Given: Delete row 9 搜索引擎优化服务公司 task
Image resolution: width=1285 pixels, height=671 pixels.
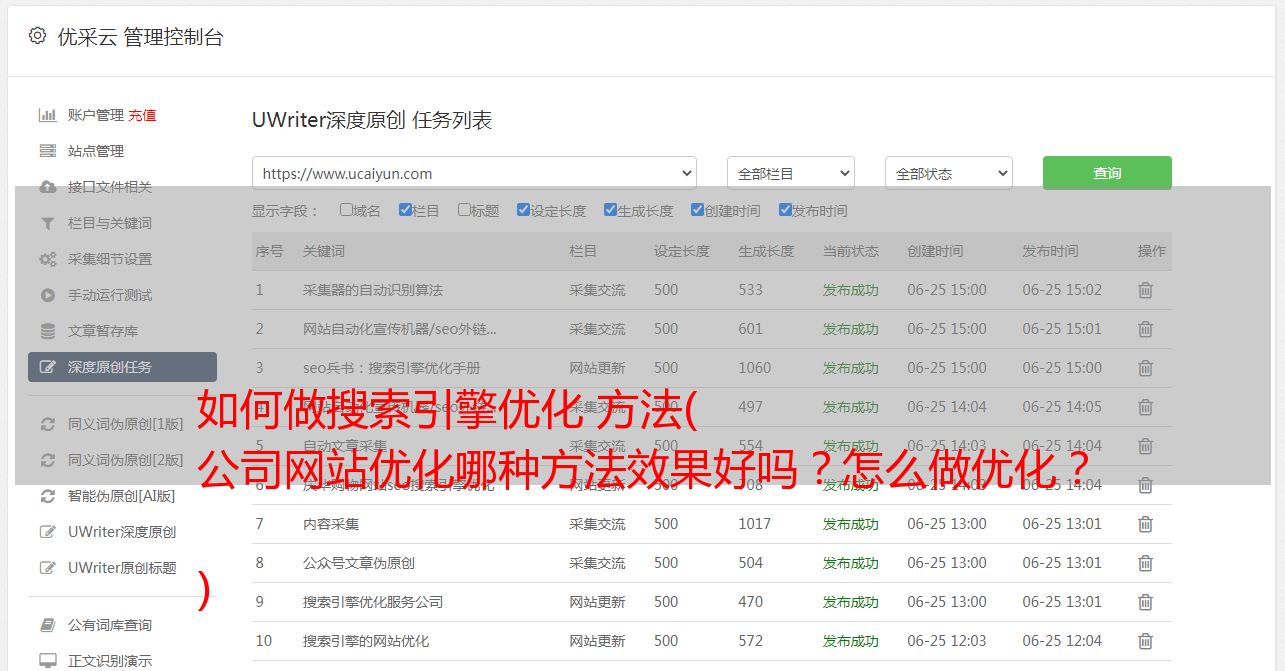Looking at the screenshot, I should coord(1146,602).
